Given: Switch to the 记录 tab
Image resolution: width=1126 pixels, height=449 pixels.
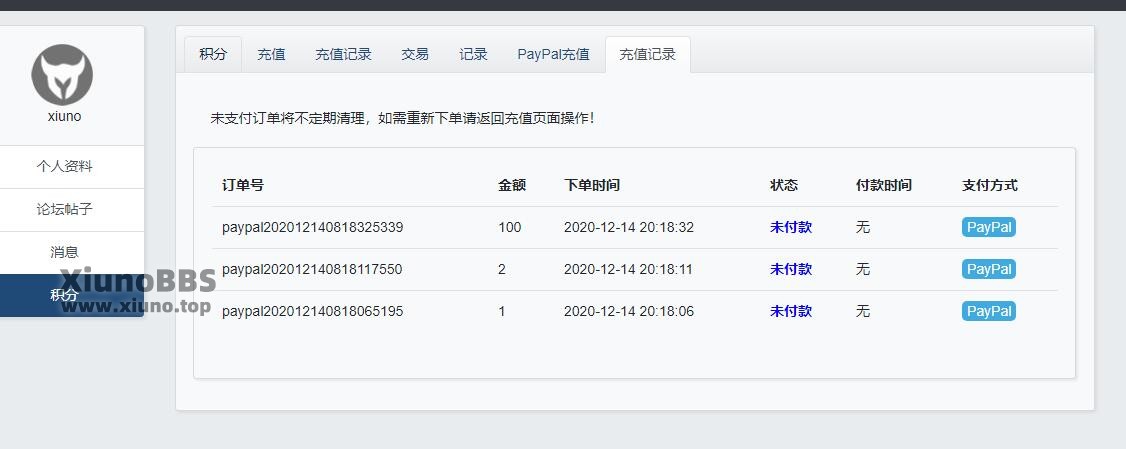Looking at the screenshot, I should coord(473,55).
